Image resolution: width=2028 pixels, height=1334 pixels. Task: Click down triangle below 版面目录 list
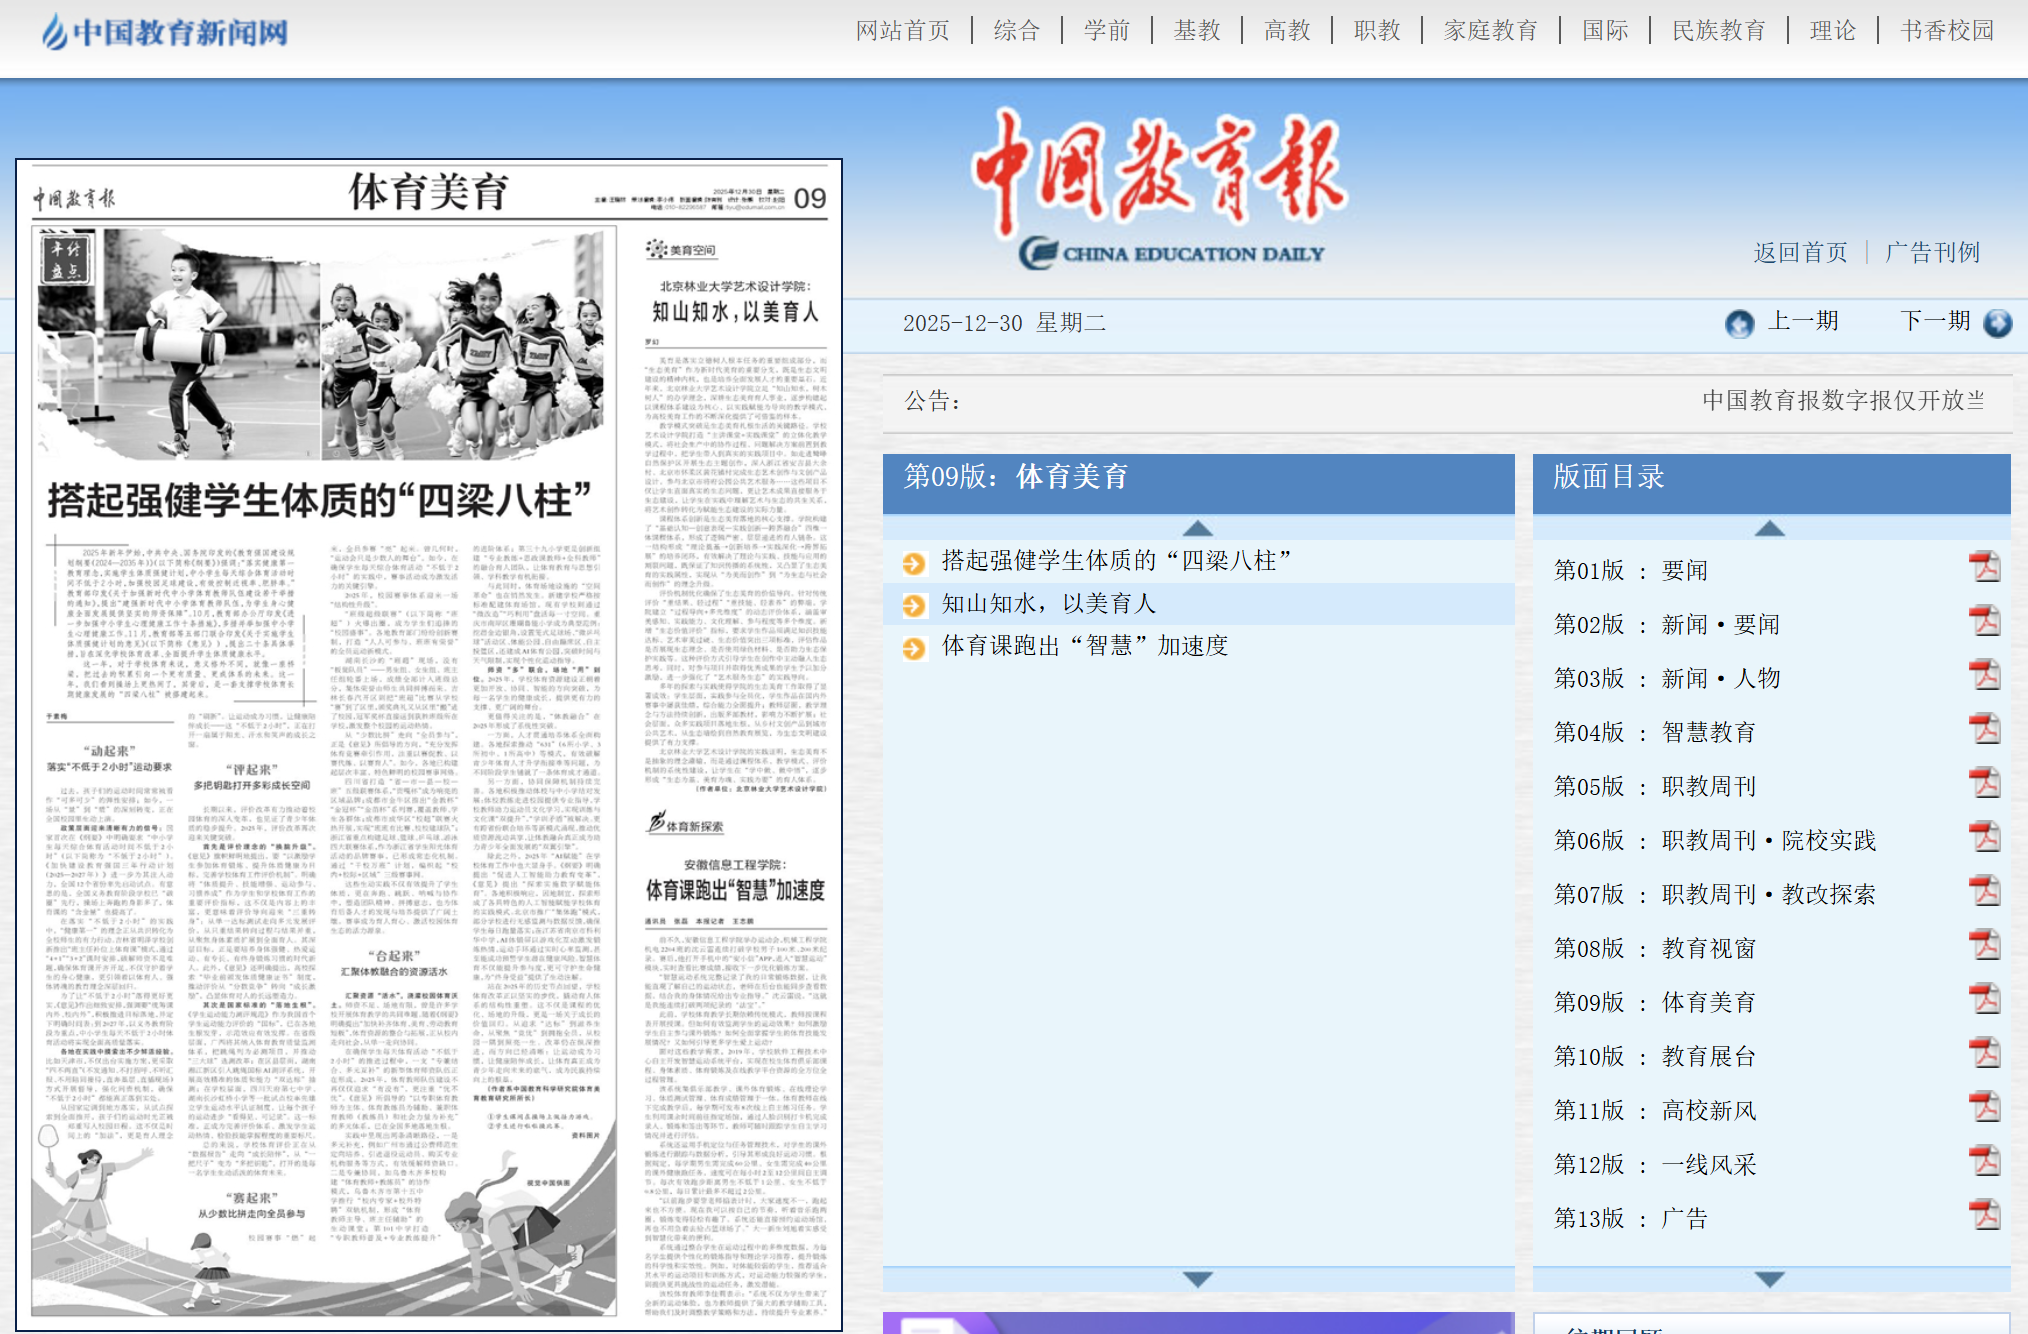1770,1277
